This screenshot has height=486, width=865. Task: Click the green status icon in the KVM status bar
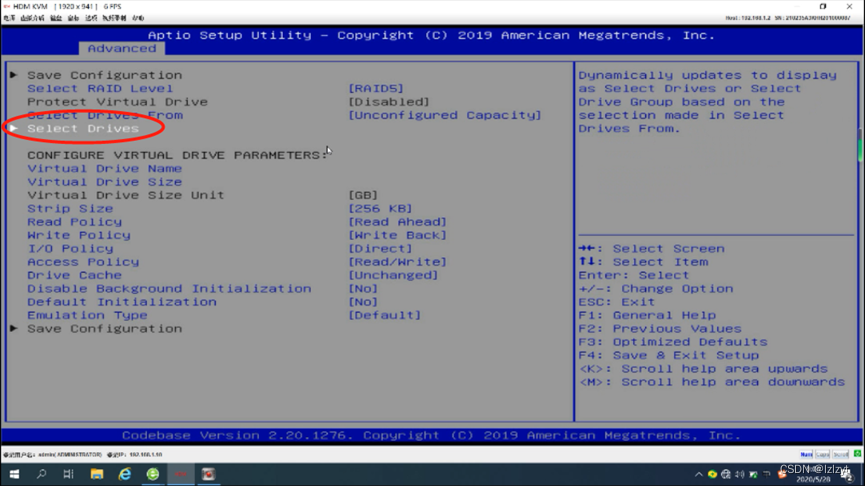click(858, 453)
